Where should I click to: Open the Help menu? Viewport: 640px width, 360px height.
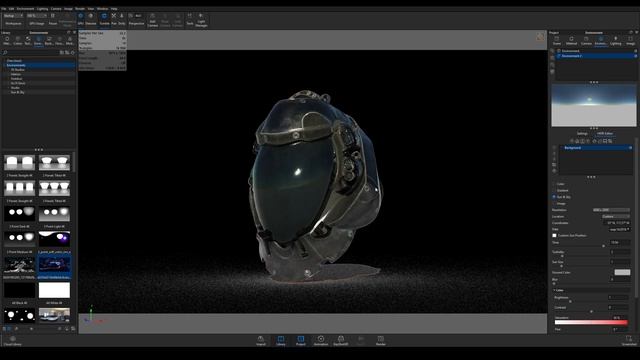[114, 9]
